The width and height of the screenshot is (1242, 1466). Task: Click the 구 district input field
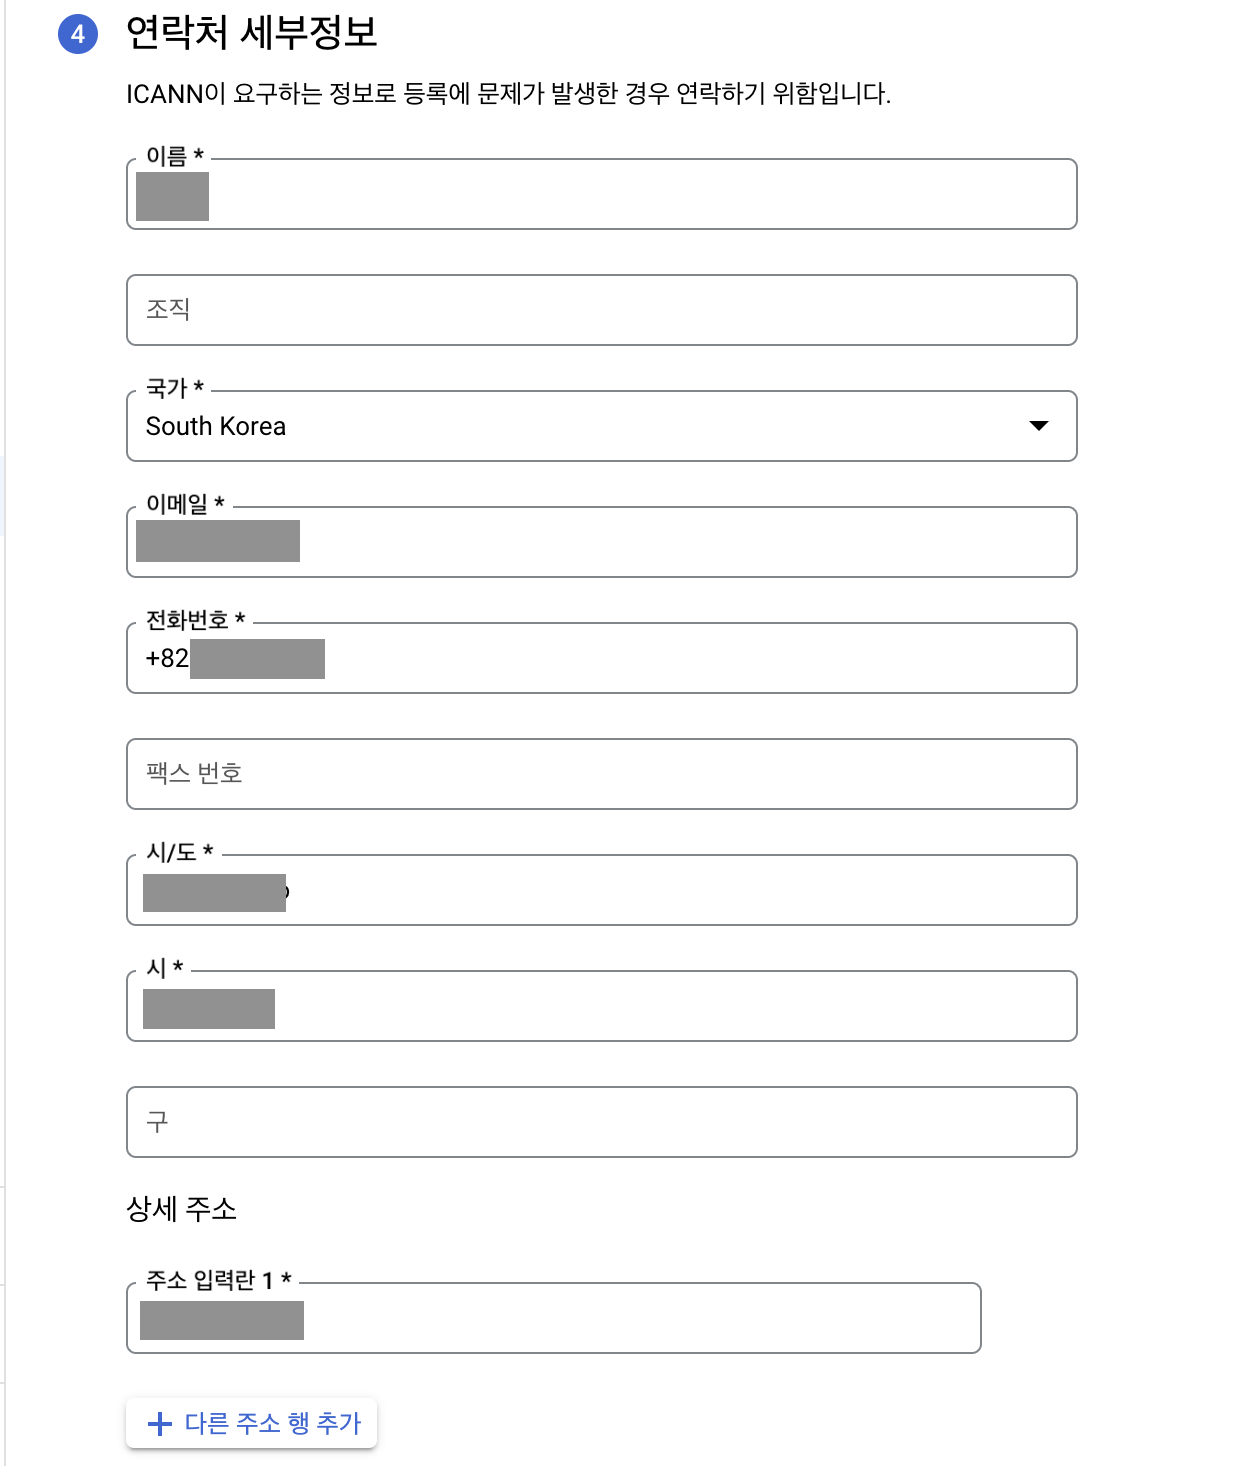602,1122
